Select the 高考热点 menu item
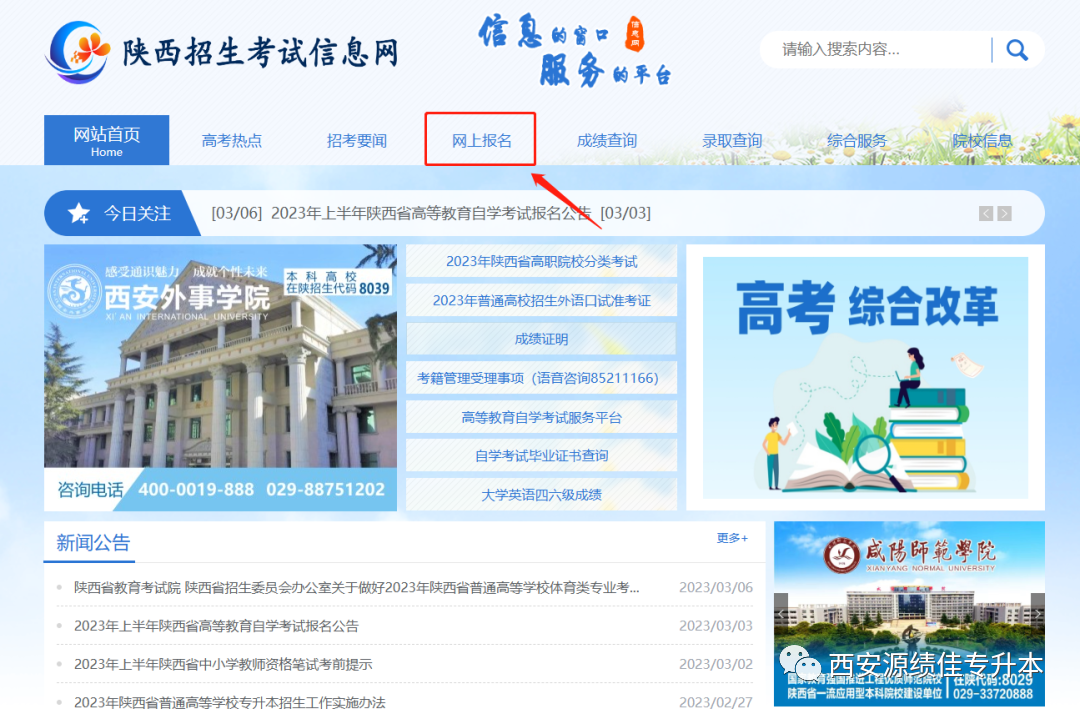1080x714 pixels. click(232, 140)
